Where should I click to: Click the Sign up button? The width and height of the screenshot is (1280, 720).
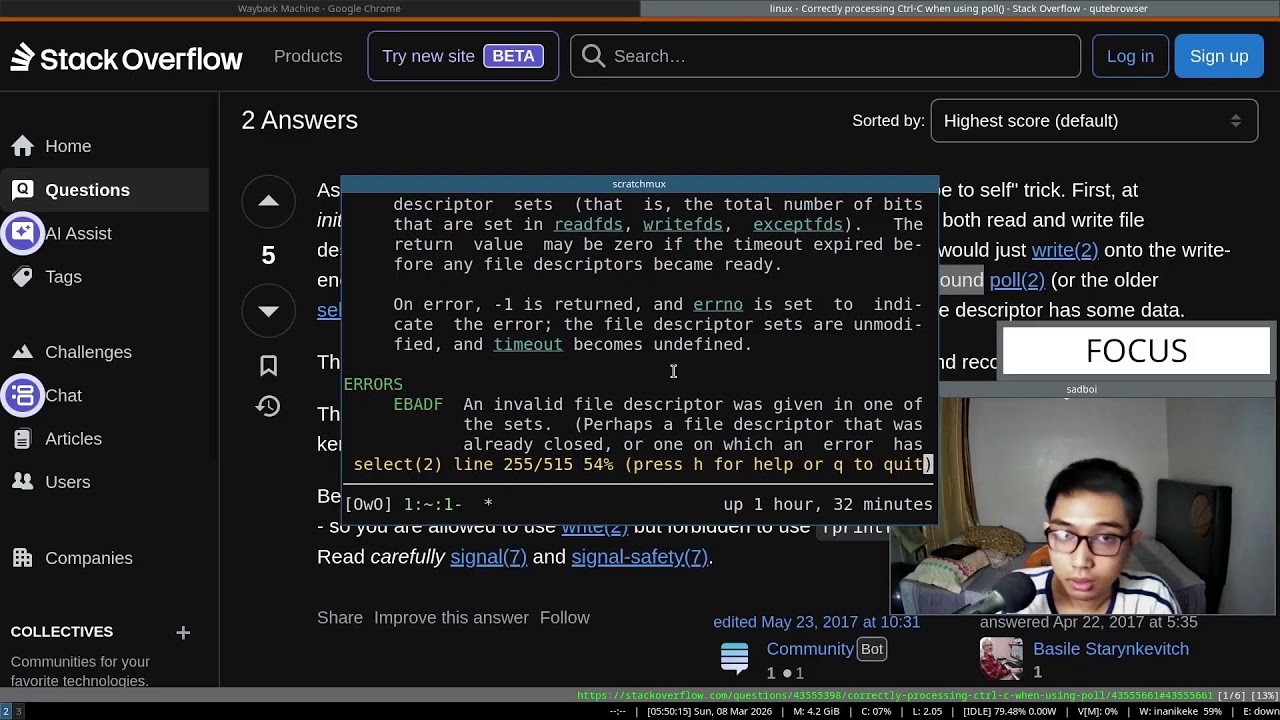(1219, 56)
